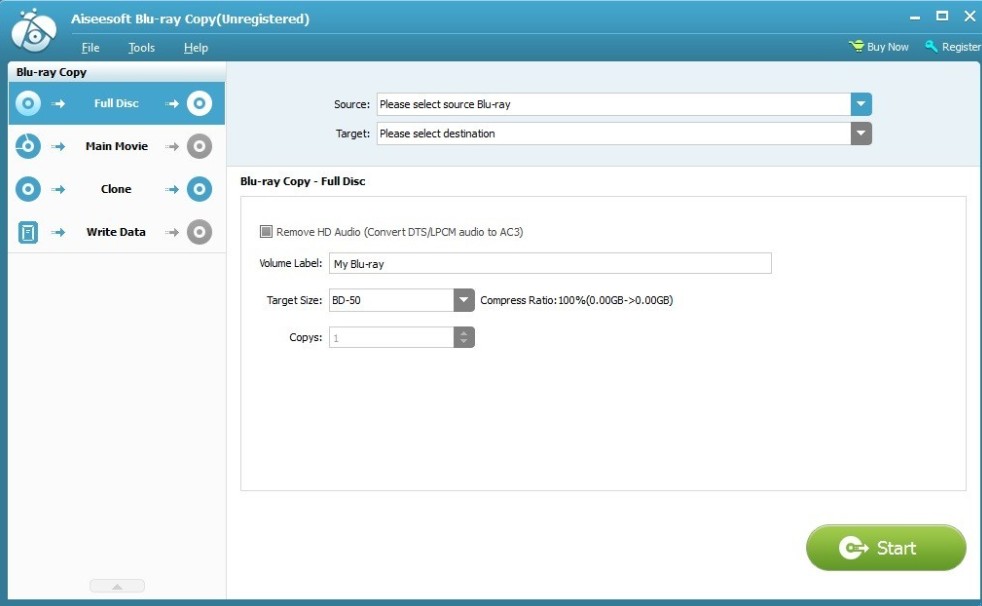
Task: Click the Register key icon
Action: (x=931, y=46)
